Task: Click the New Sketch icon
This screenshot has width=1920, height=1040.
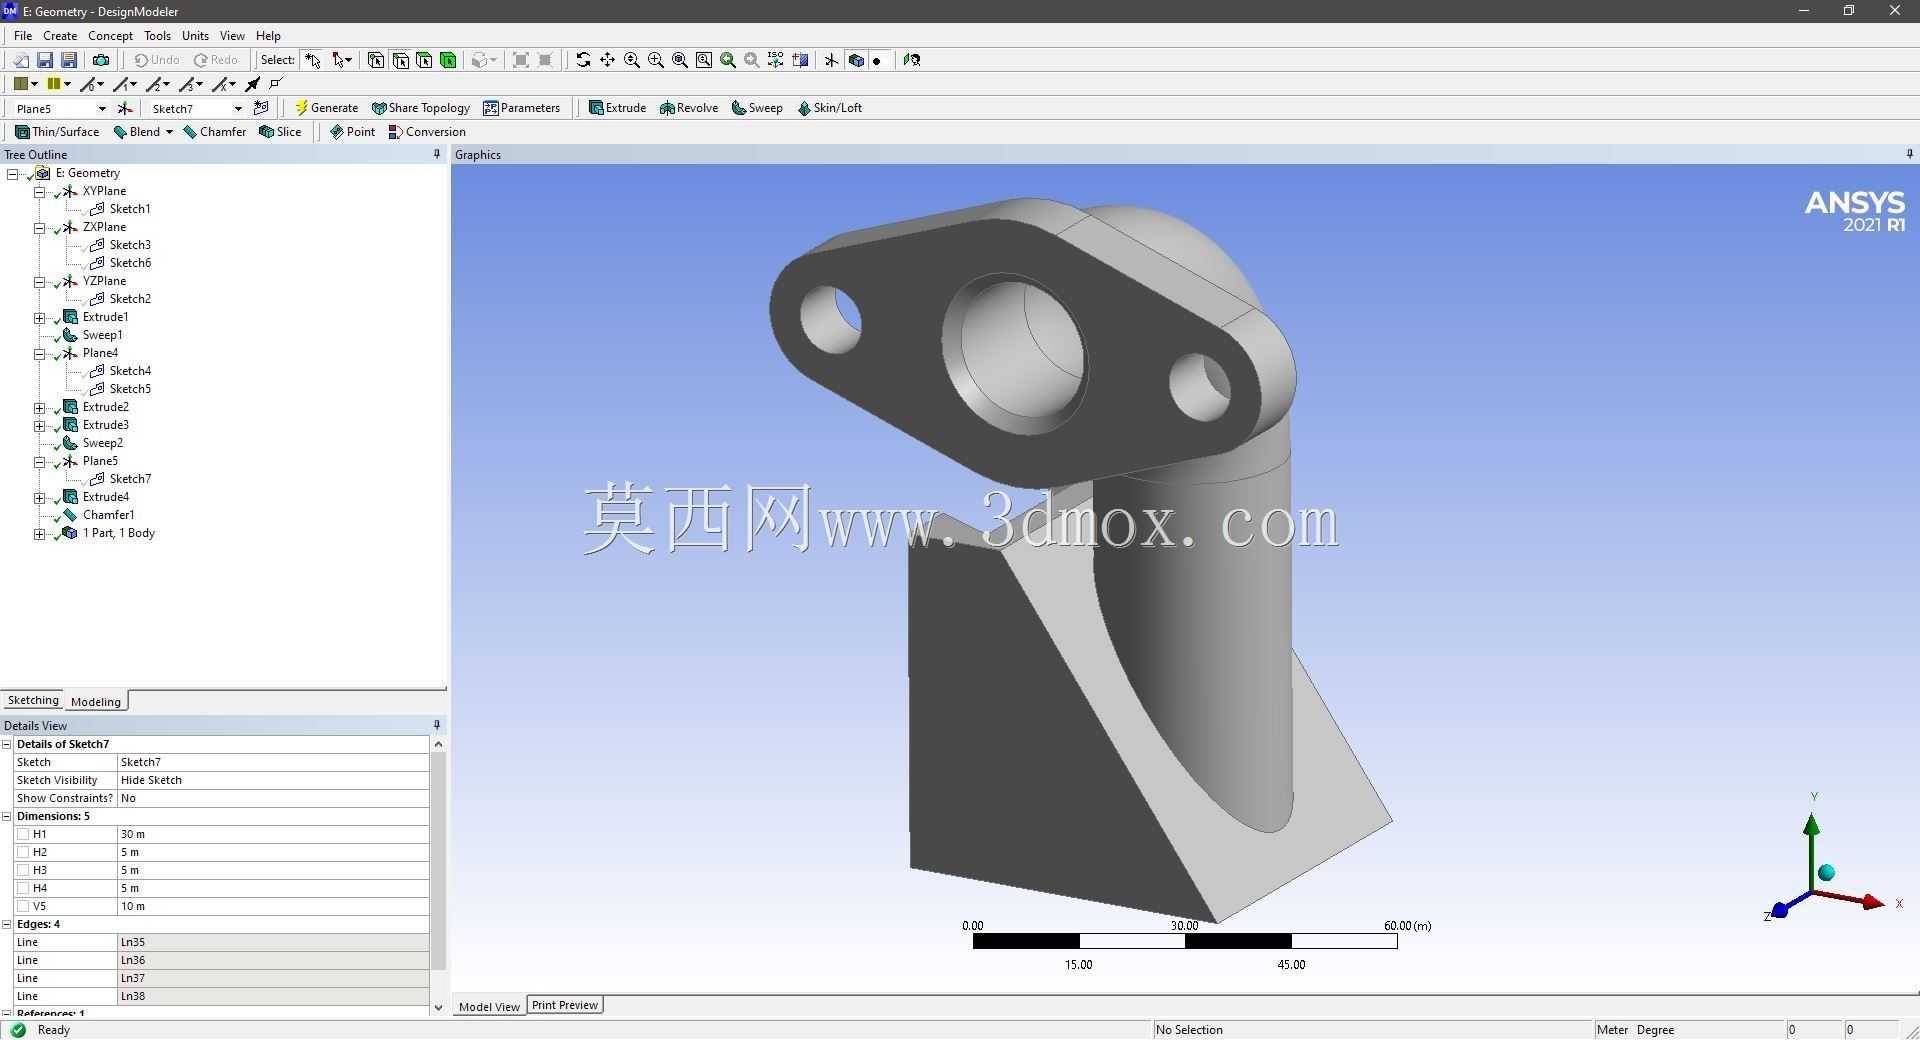Action: [x=261, y=108]
